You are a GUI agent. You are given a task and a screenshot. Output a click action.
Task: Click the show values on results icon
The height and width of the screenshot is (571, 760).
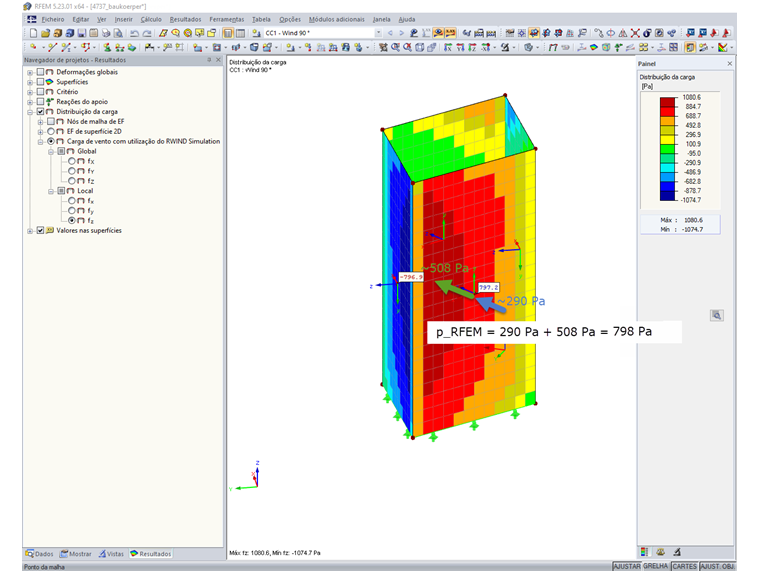(450, 33)
